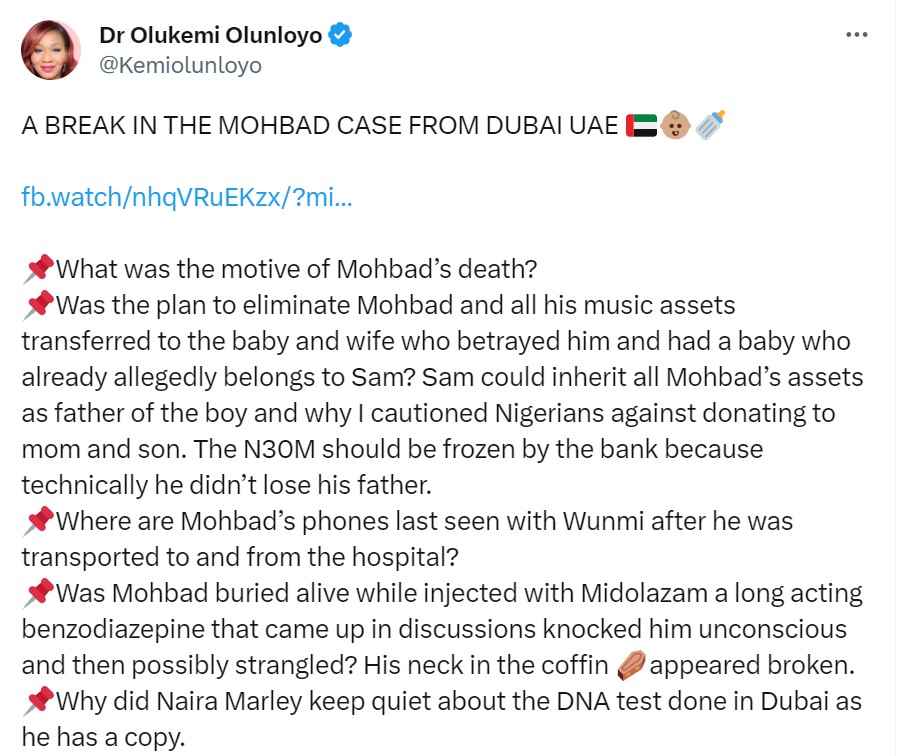The height and width of the screenshot is (756, 912).
Task: Click the Dr Olukemi Olunloyo display name
Action: pyautogui.click(x=211, y=35)
